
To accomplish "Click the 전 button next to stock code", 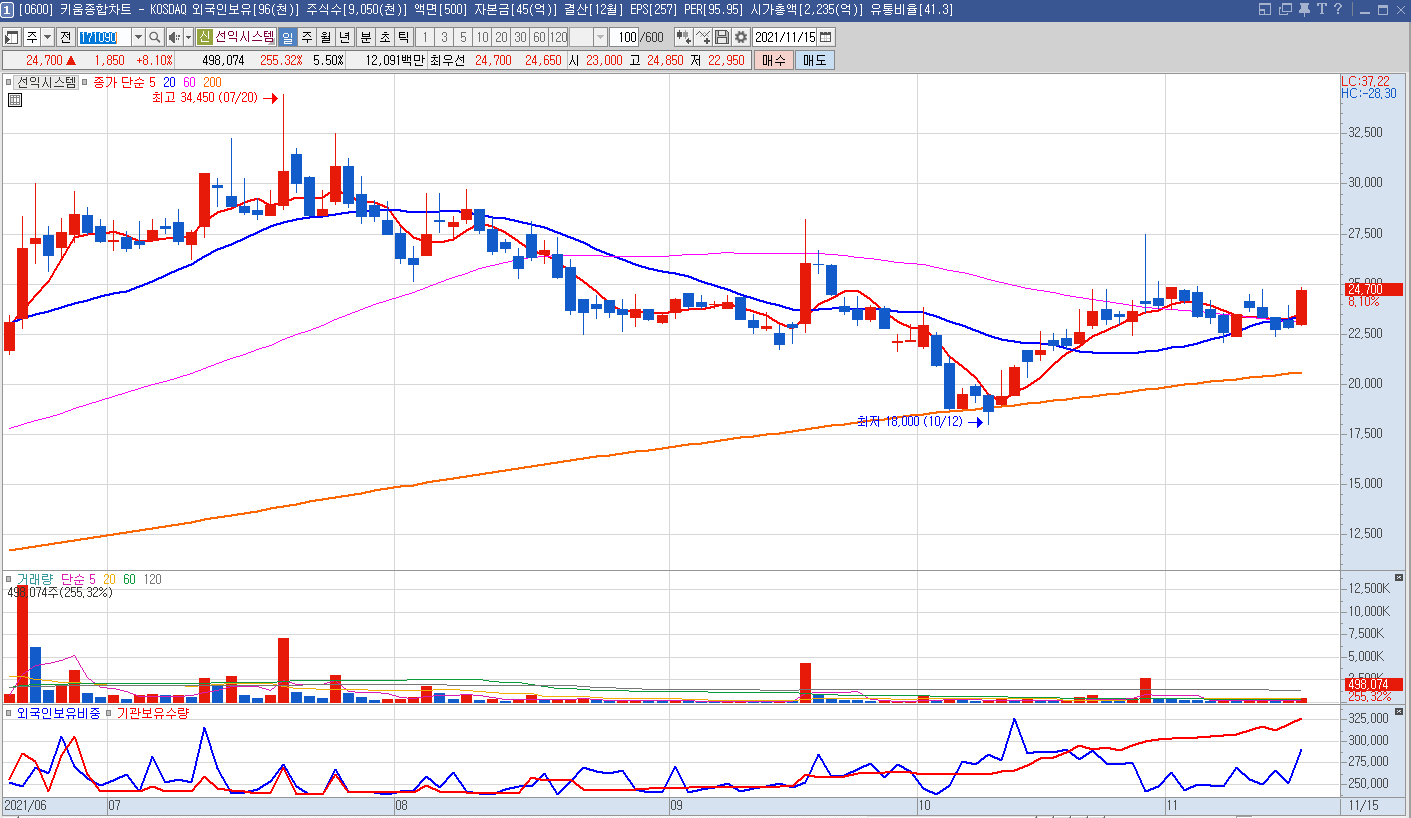I will [x=65, y=37].
